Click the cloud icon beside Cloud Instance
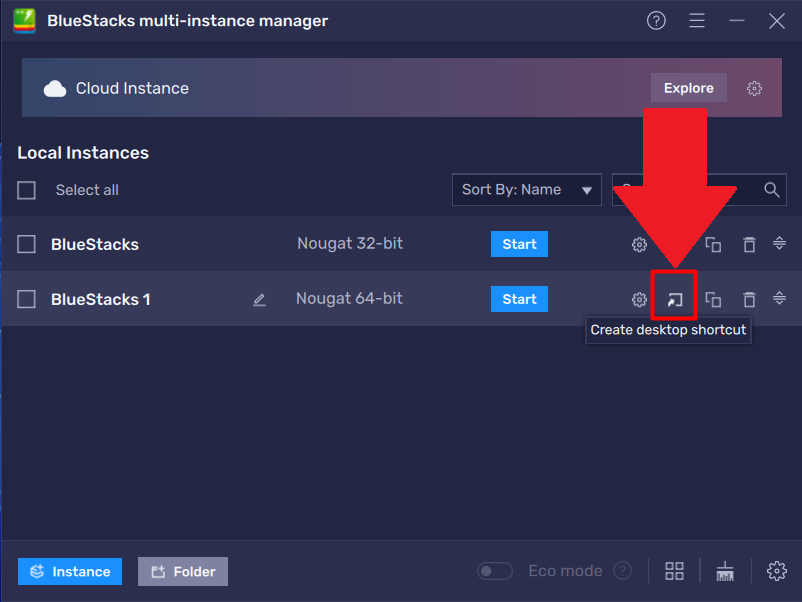Viewport: 802px width, 602px height. point(55,88)
